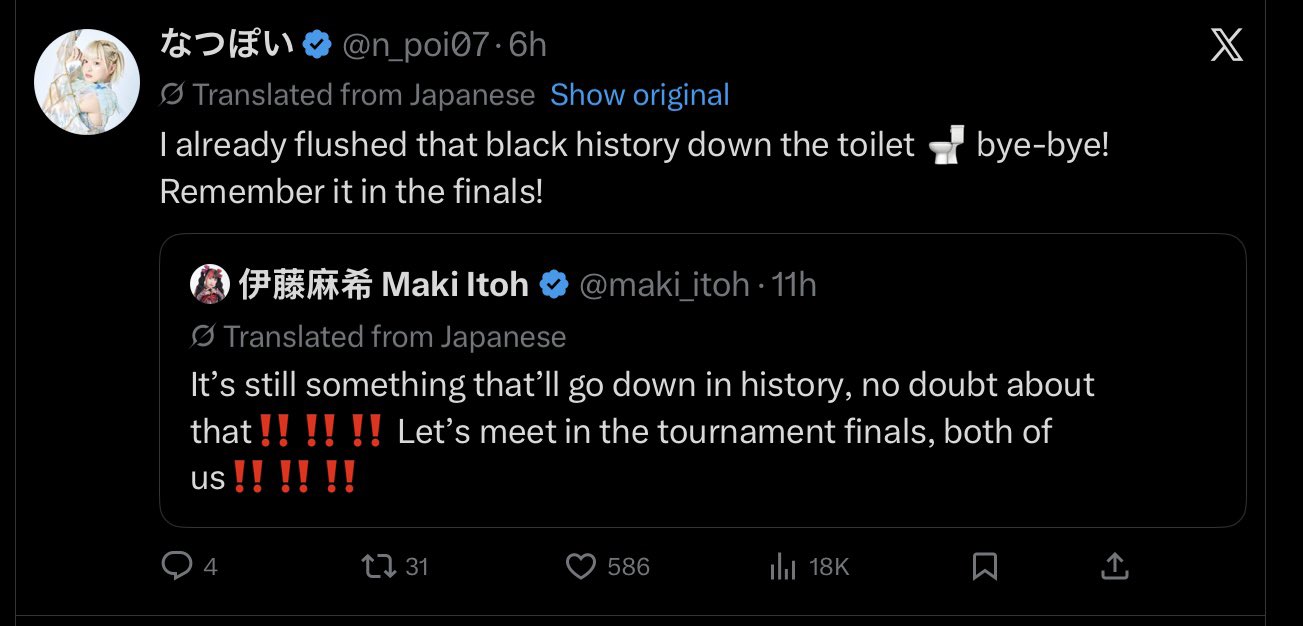
Task: Open なつぽい profile picture
Action: (87, 82)
